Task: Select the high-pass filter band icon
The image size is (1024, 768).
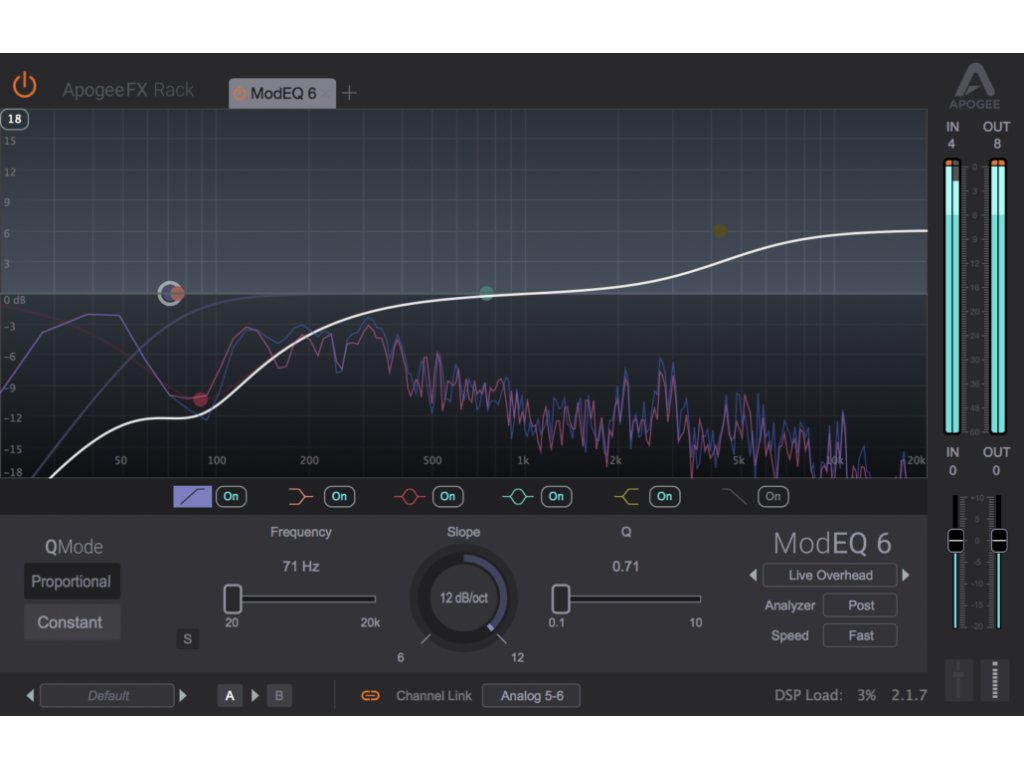Action: tap(192, 496)
